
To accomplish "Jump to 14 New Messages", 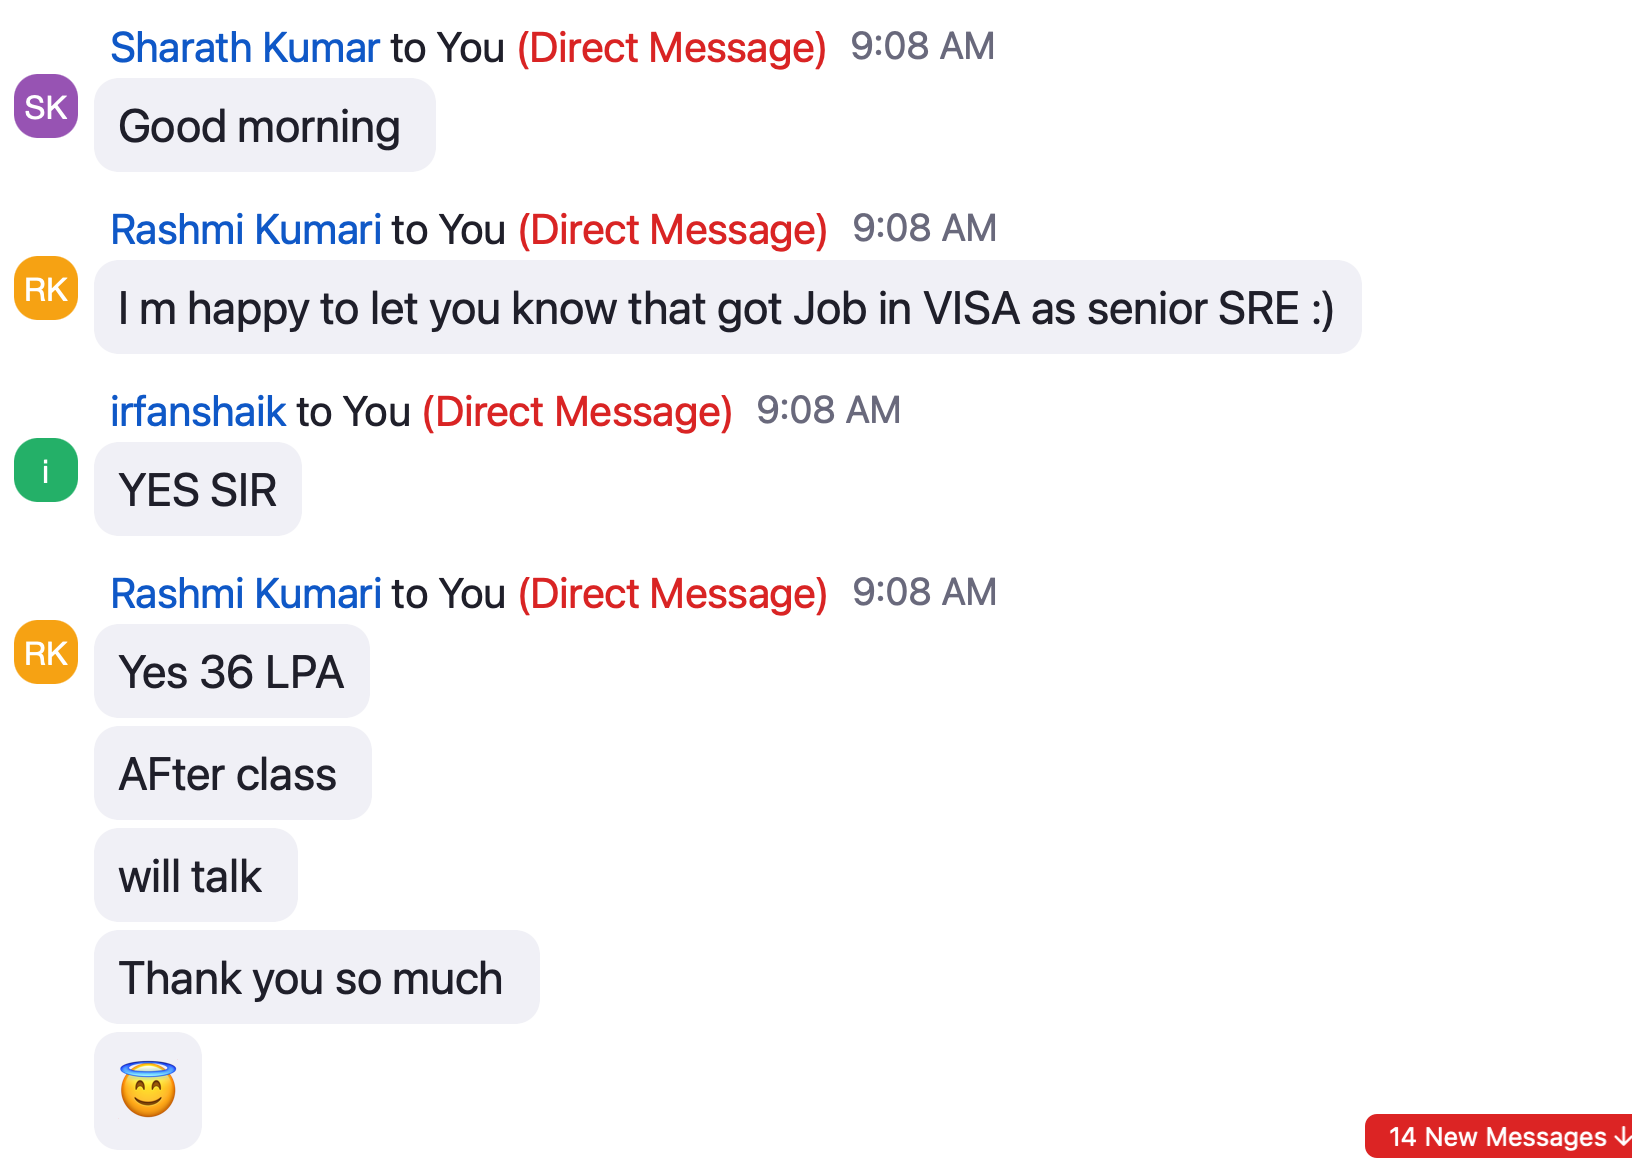I will [1499, 1137].
